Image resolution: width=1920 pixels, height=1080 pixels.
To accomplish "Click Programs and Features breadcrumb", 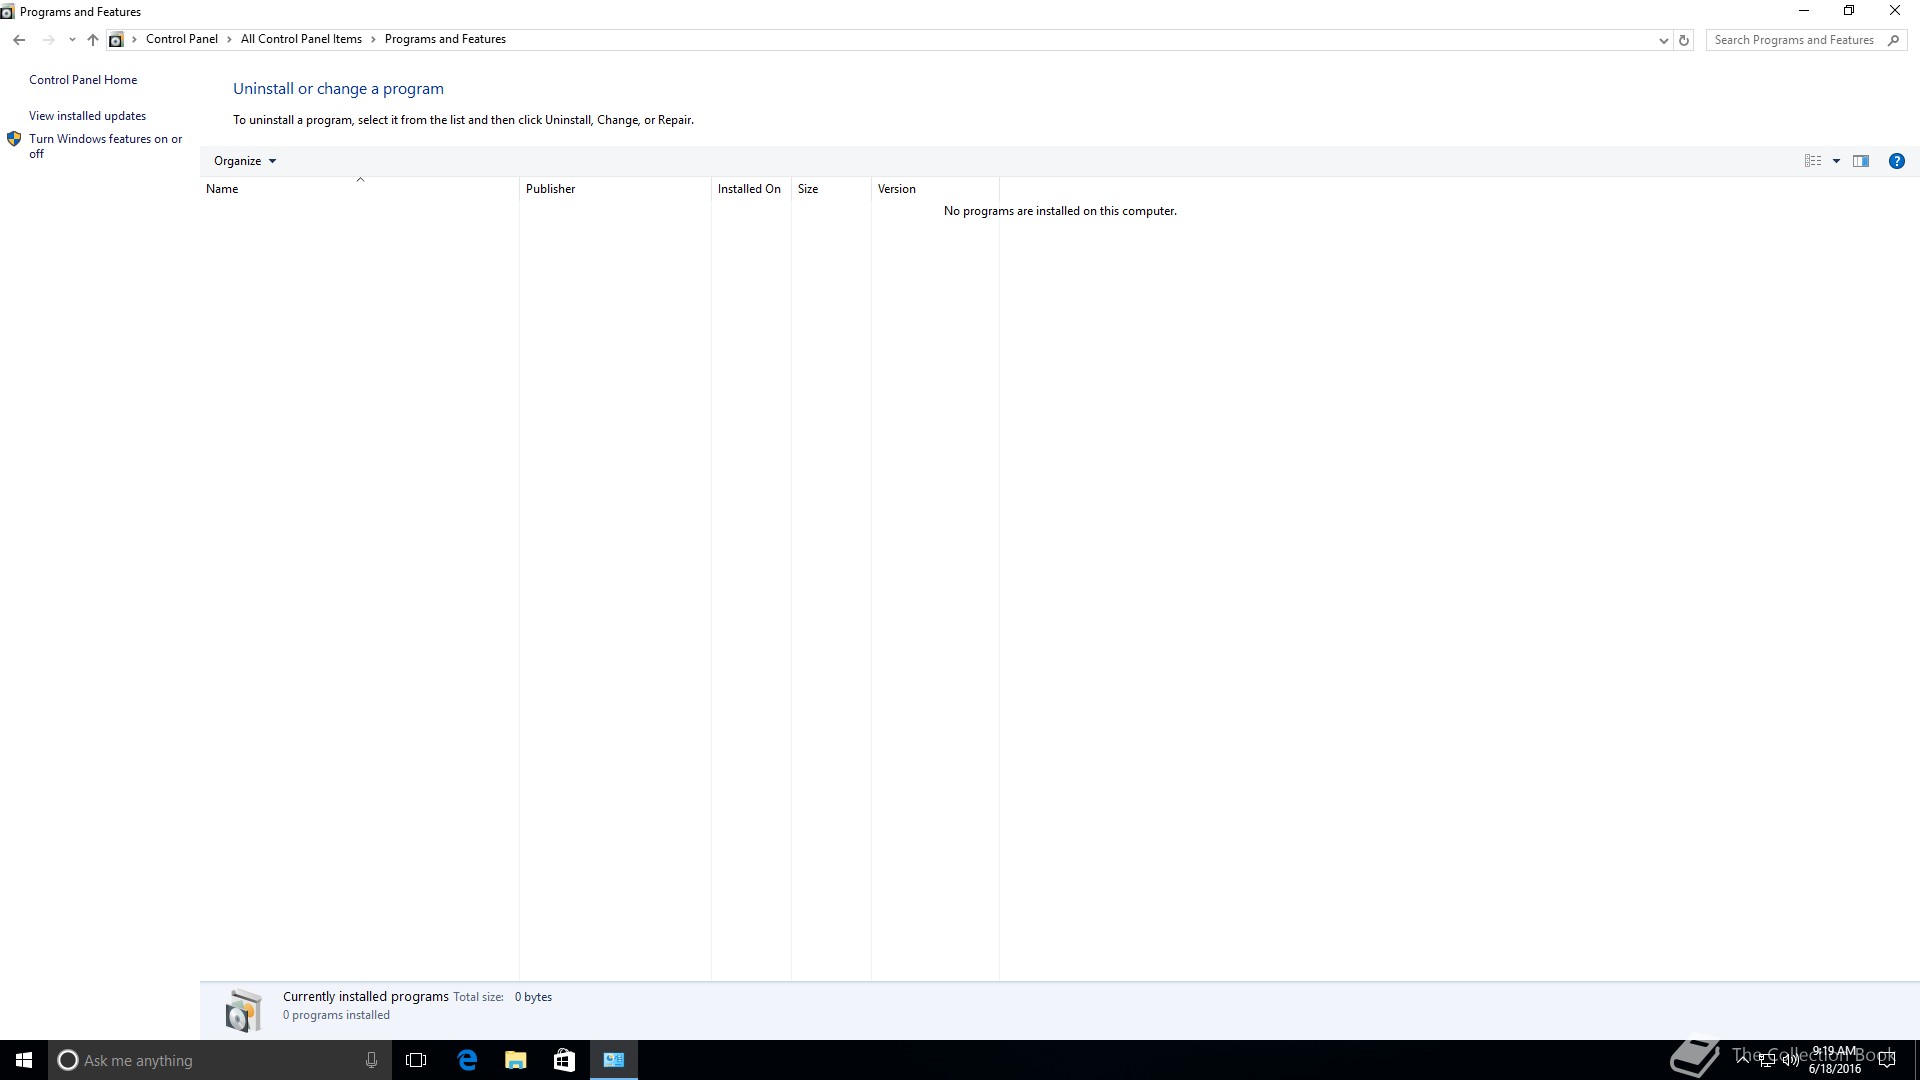I will [x=445, y=39].
